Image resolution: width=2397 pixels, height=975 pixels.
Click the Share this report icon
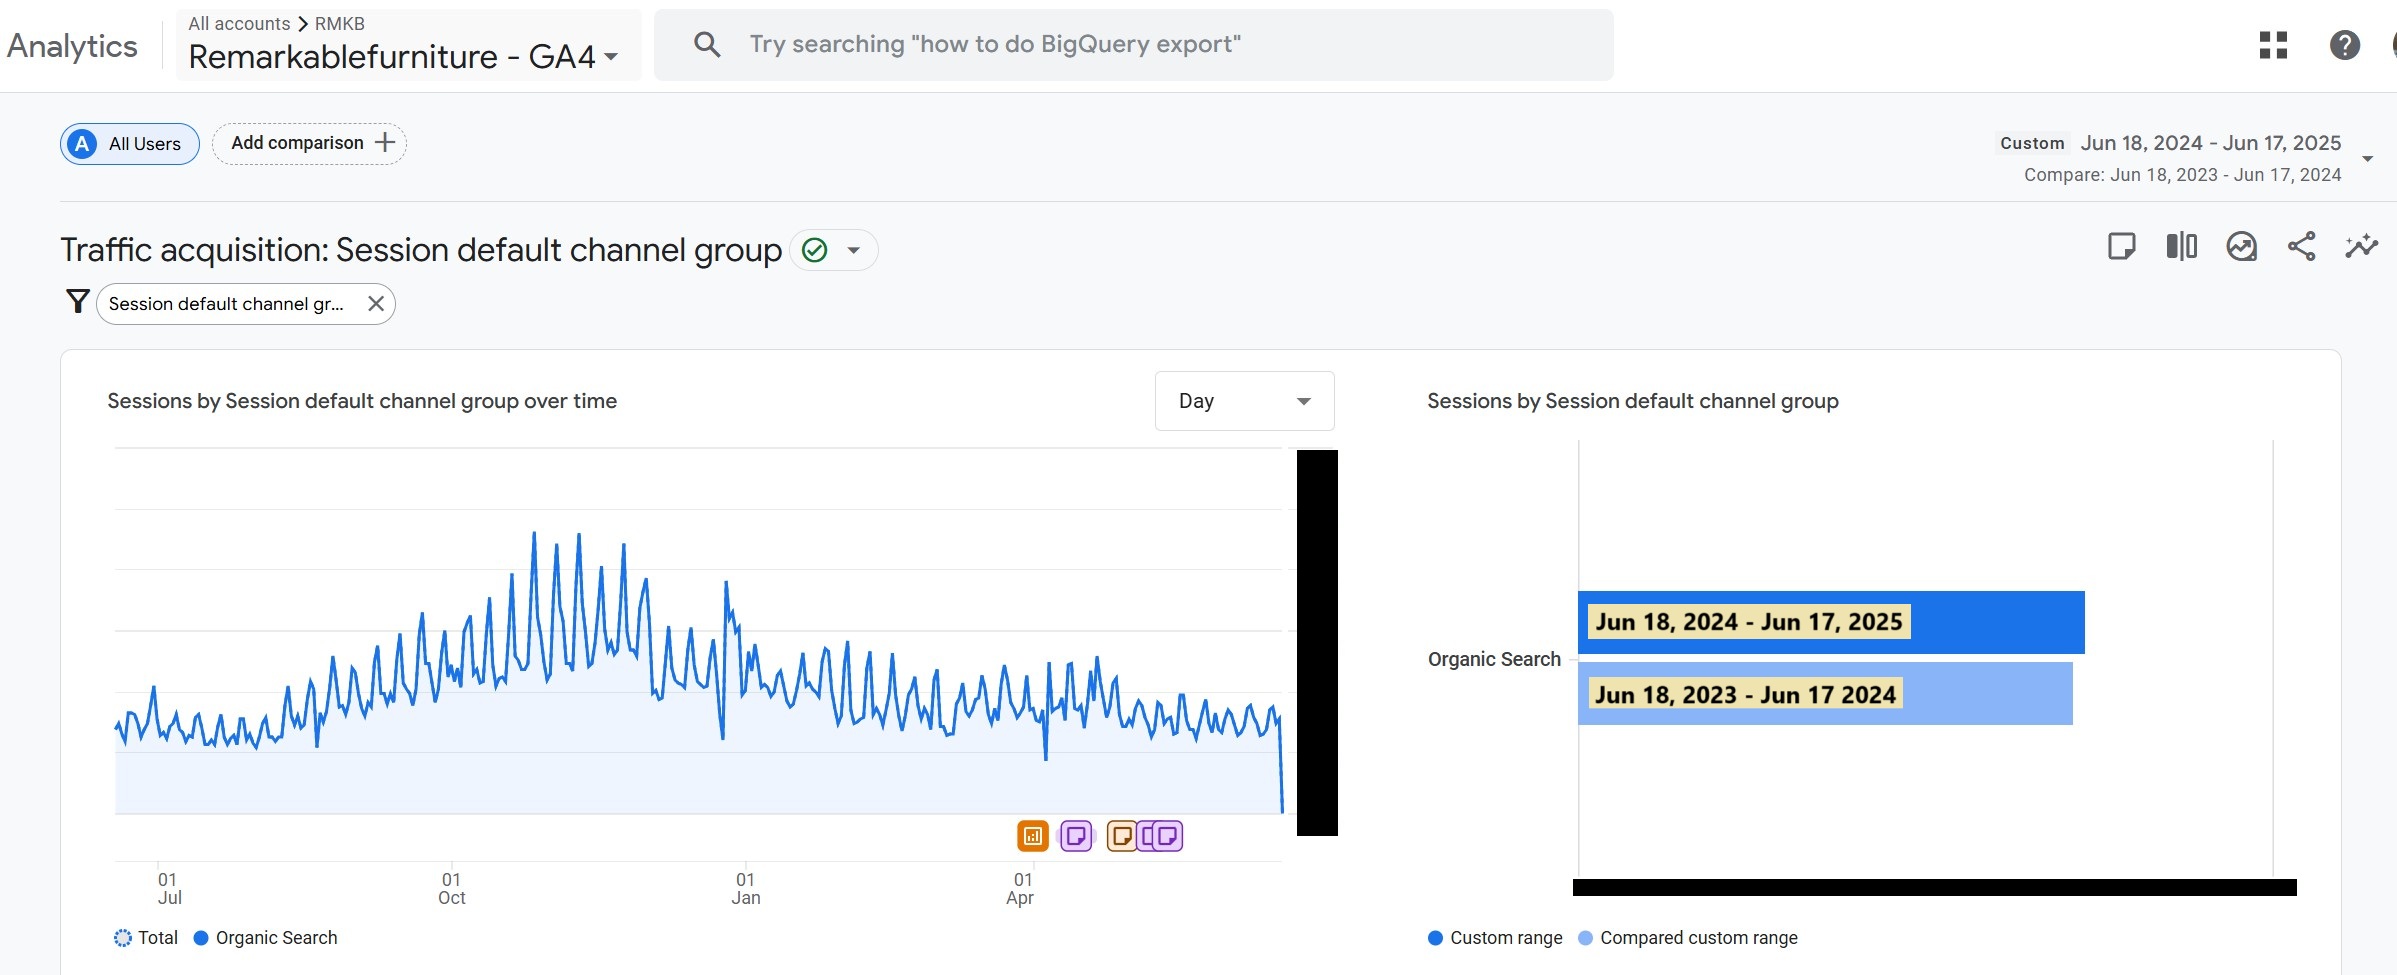coord(2301,246)
